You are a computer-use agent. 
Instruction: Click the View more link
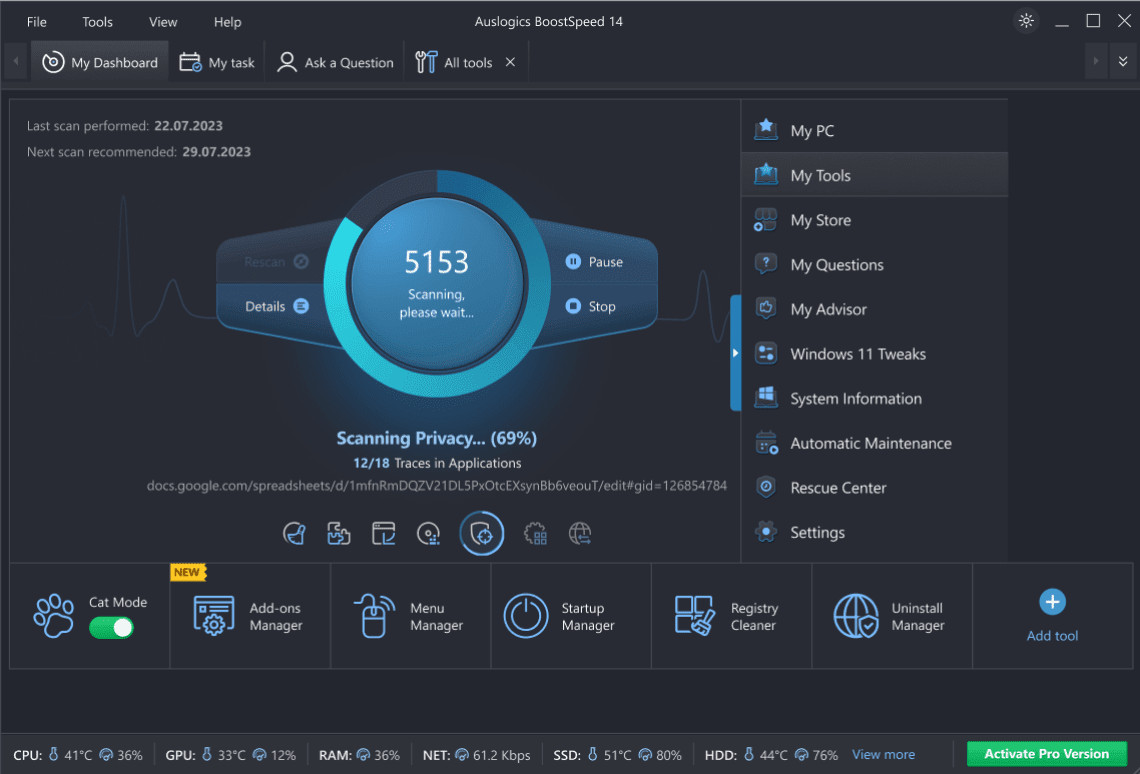point(883,754)
